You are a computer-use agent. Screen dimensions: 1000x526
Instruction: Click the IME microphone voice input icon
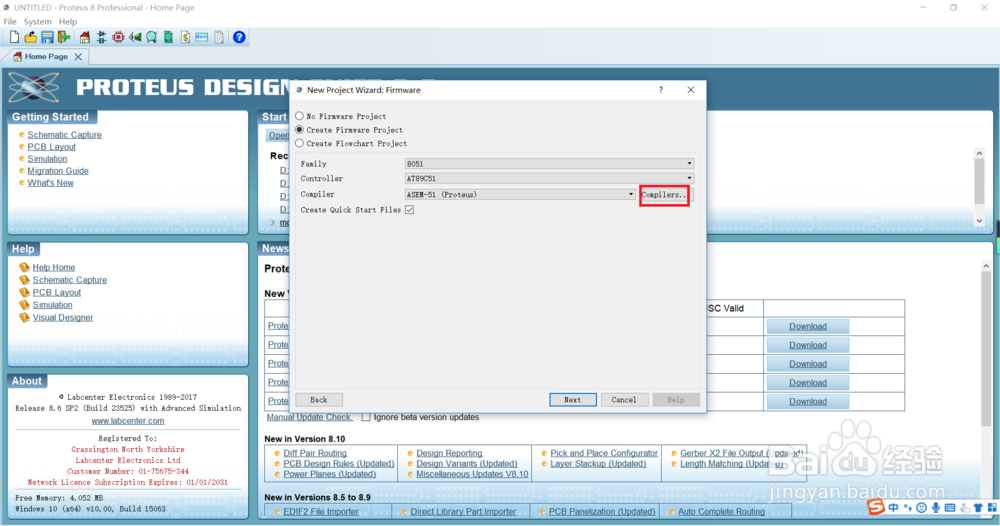936,508
